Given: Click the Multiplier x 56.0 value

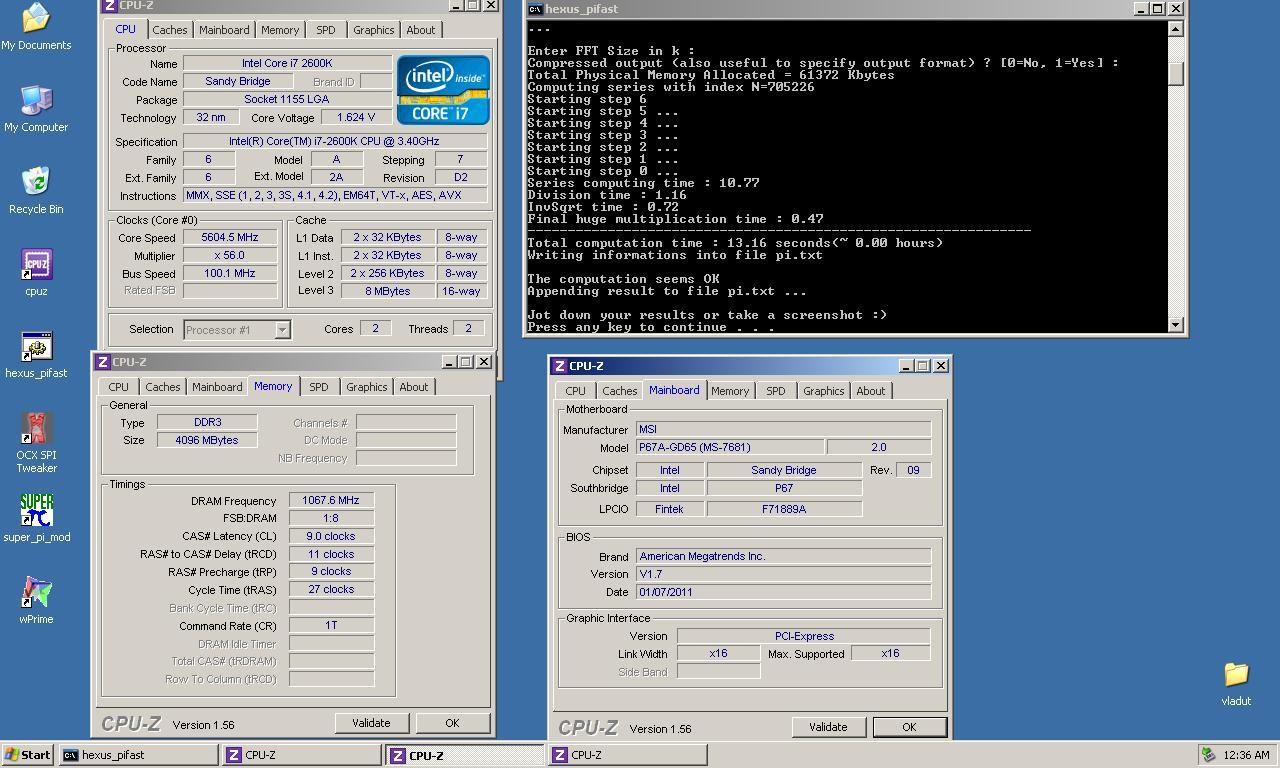Looking at the screenshot, I should point(230,255).
